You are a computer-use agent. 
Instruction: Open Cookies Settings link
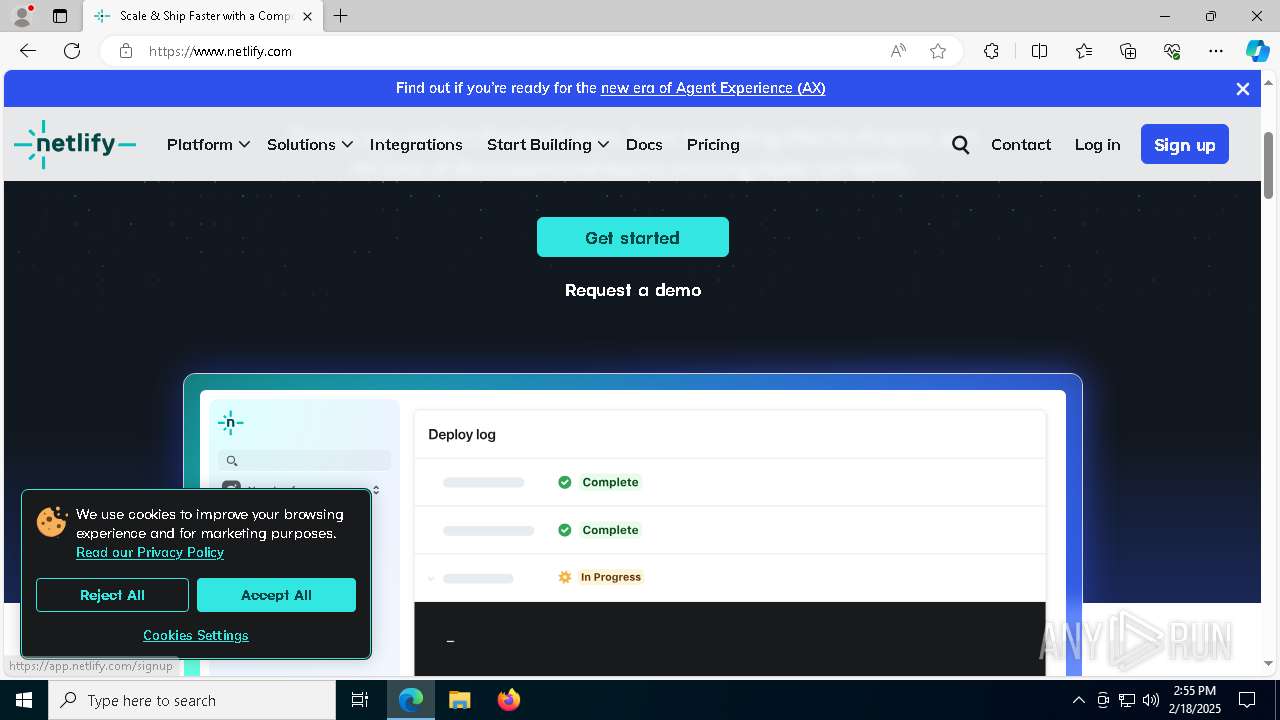(x=196, y=635)
